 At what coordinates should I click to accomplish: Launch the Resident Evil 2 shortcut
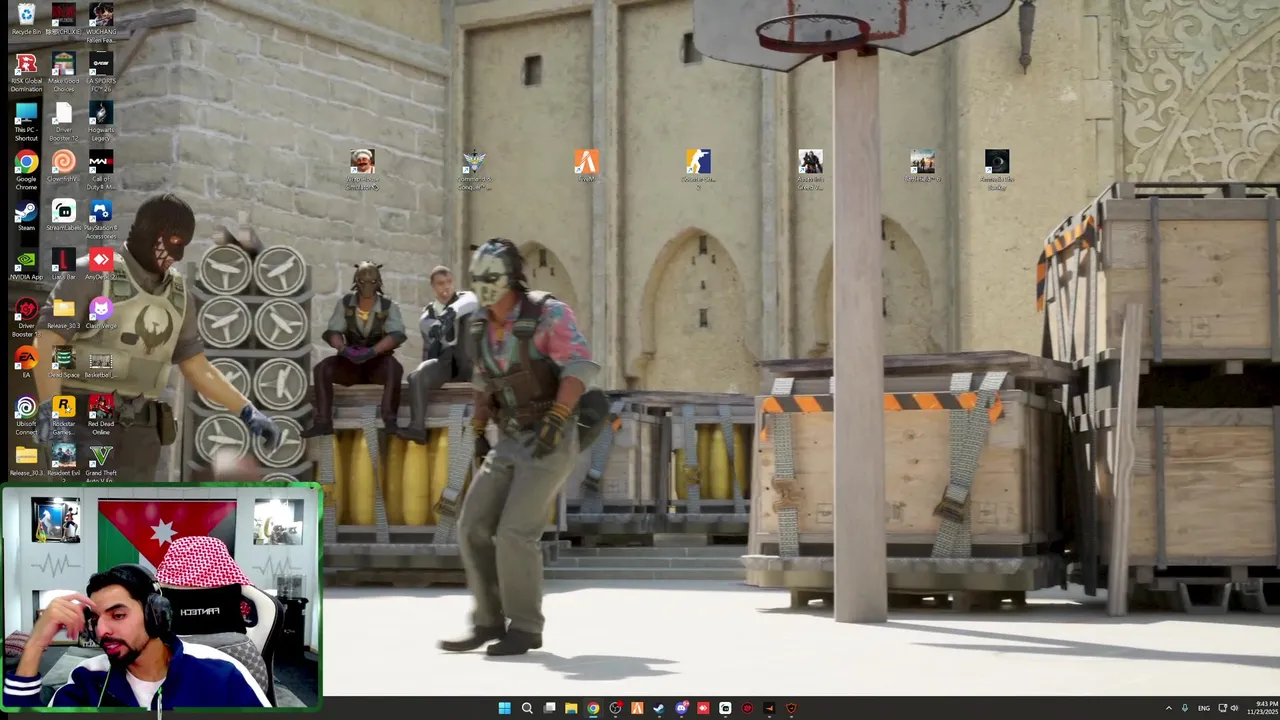pos(63,463)
